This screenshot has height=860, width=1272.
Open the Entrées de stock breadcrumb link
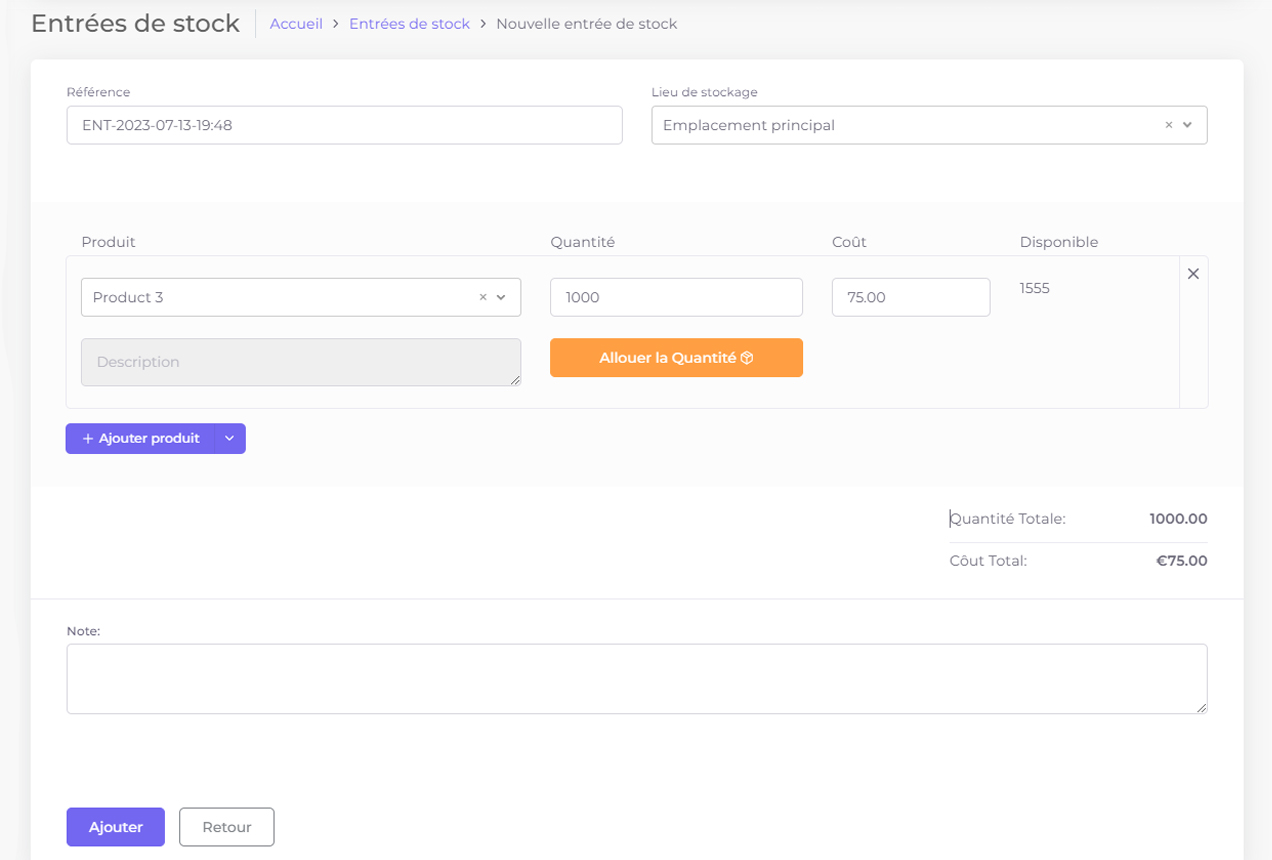tap(409, 24)
